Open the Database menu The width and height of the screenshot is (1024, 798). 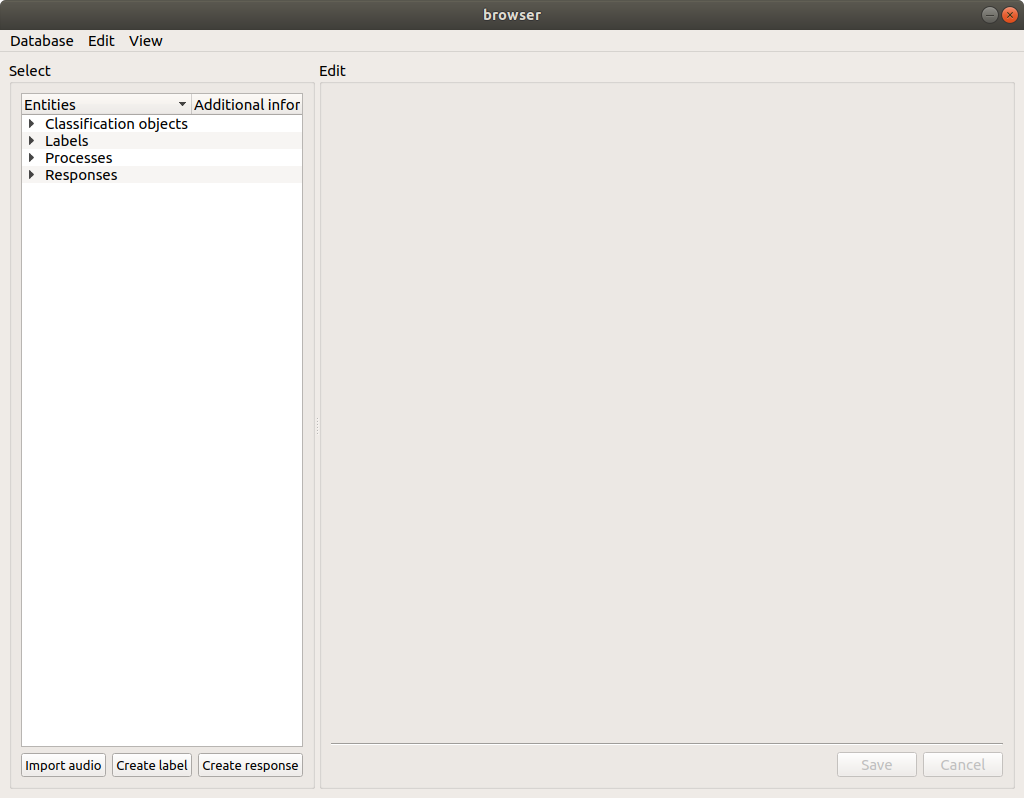pyautogui.click(x=41, y=41)
